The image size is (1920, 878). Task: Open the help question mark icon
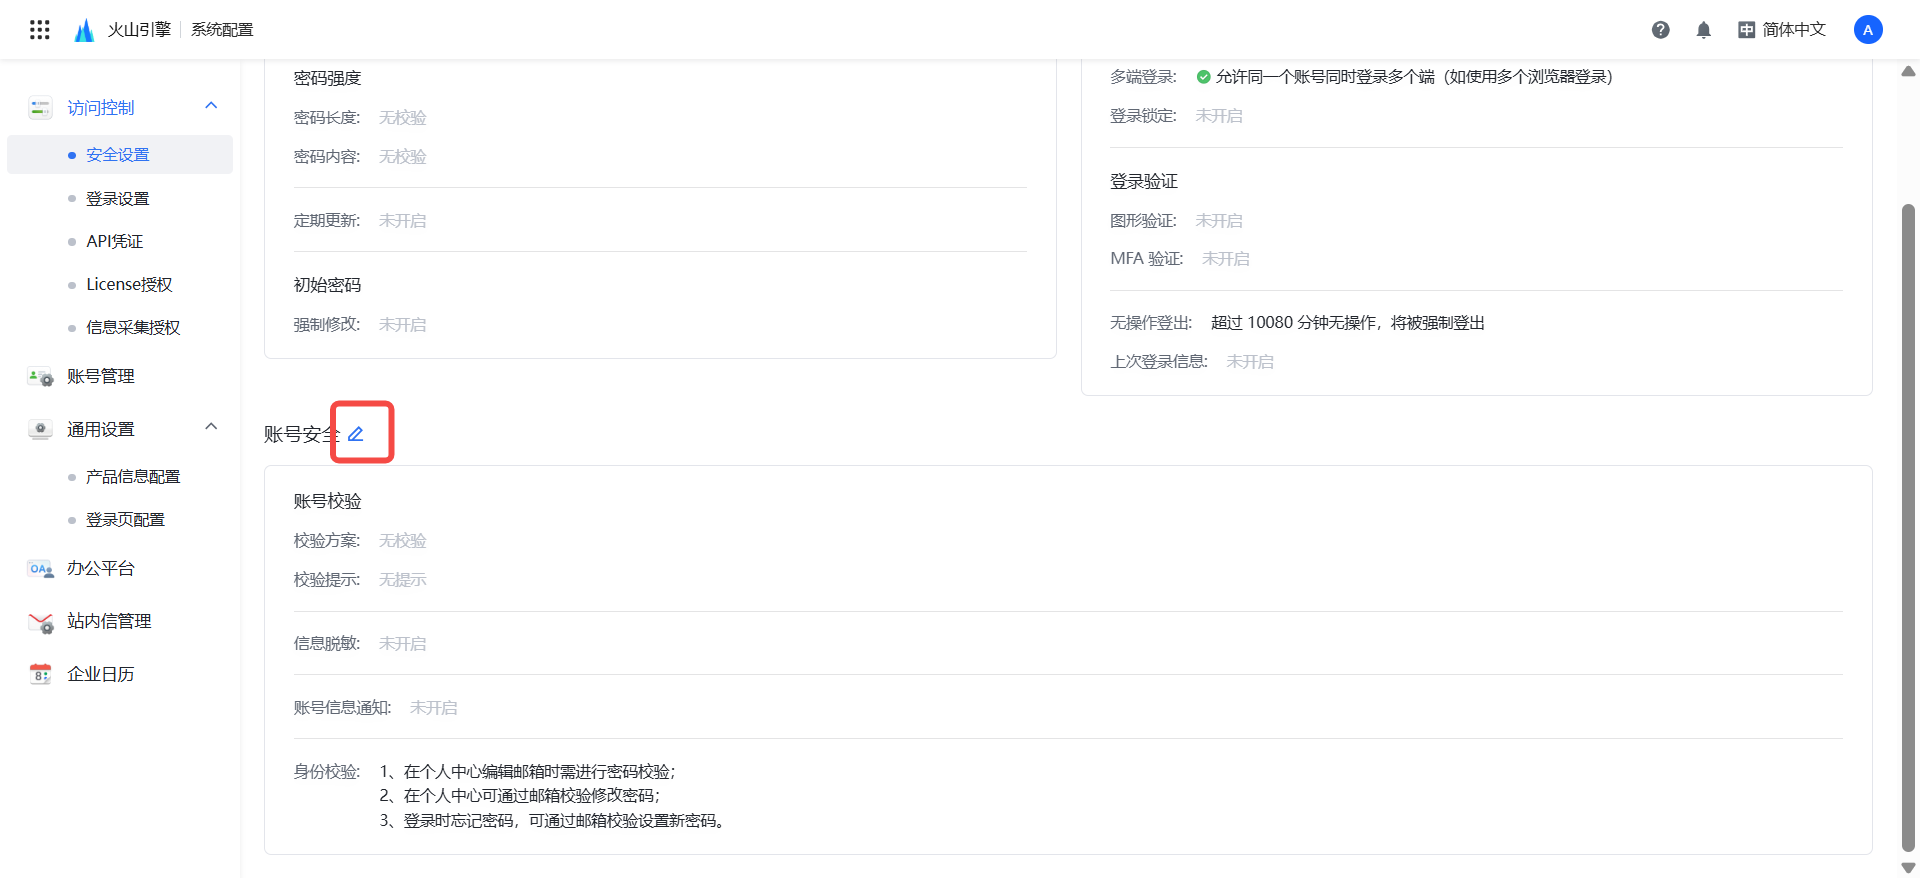point(1661,30)
